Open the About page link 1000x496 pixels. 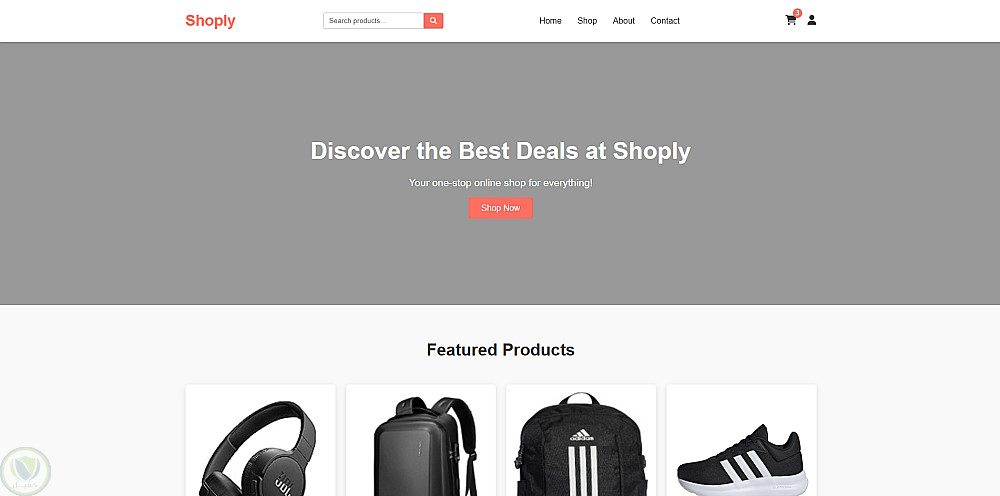[x=624, y=21]
